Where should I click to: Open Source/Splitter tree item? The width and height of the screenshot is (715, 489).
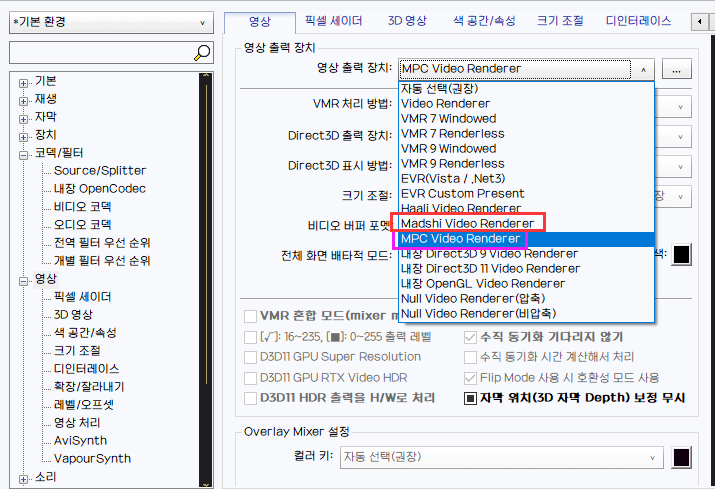coord(100,171)
